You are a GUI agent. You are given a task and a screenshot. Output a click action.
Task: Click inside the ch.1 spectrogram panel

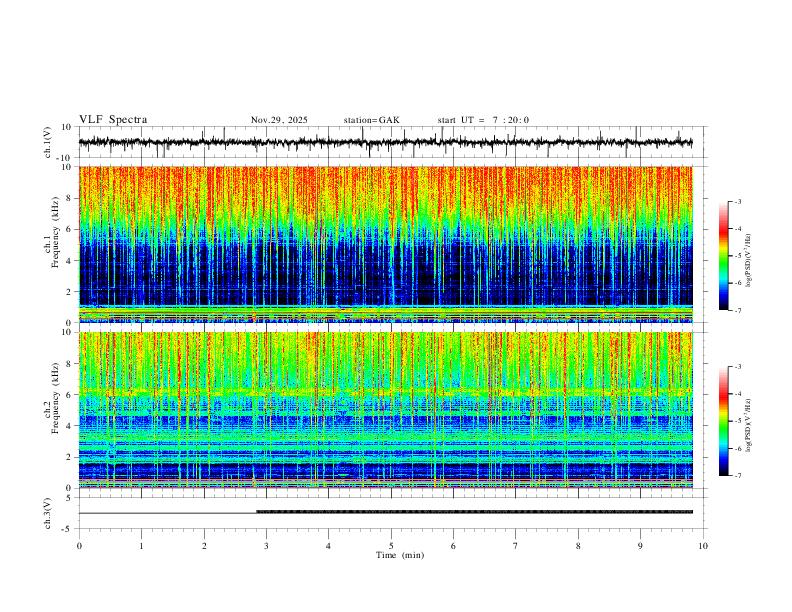coord(386,244)
